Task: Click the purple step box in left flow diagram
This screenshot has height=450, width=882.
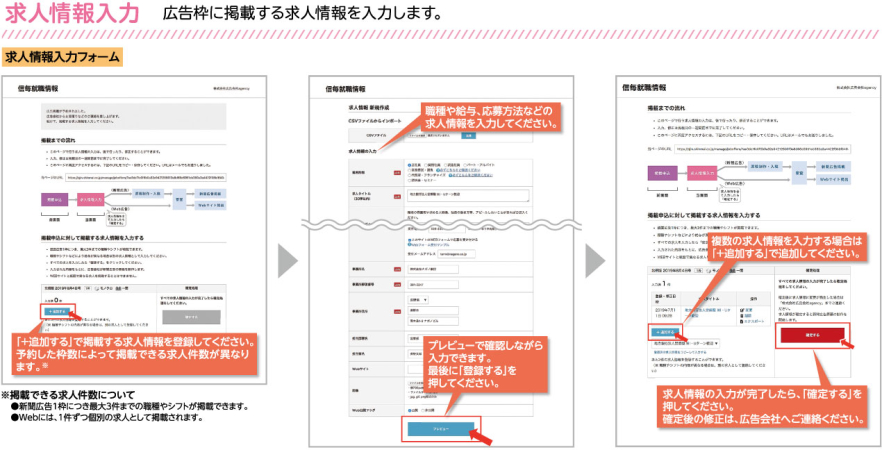Action: [54, 199]
